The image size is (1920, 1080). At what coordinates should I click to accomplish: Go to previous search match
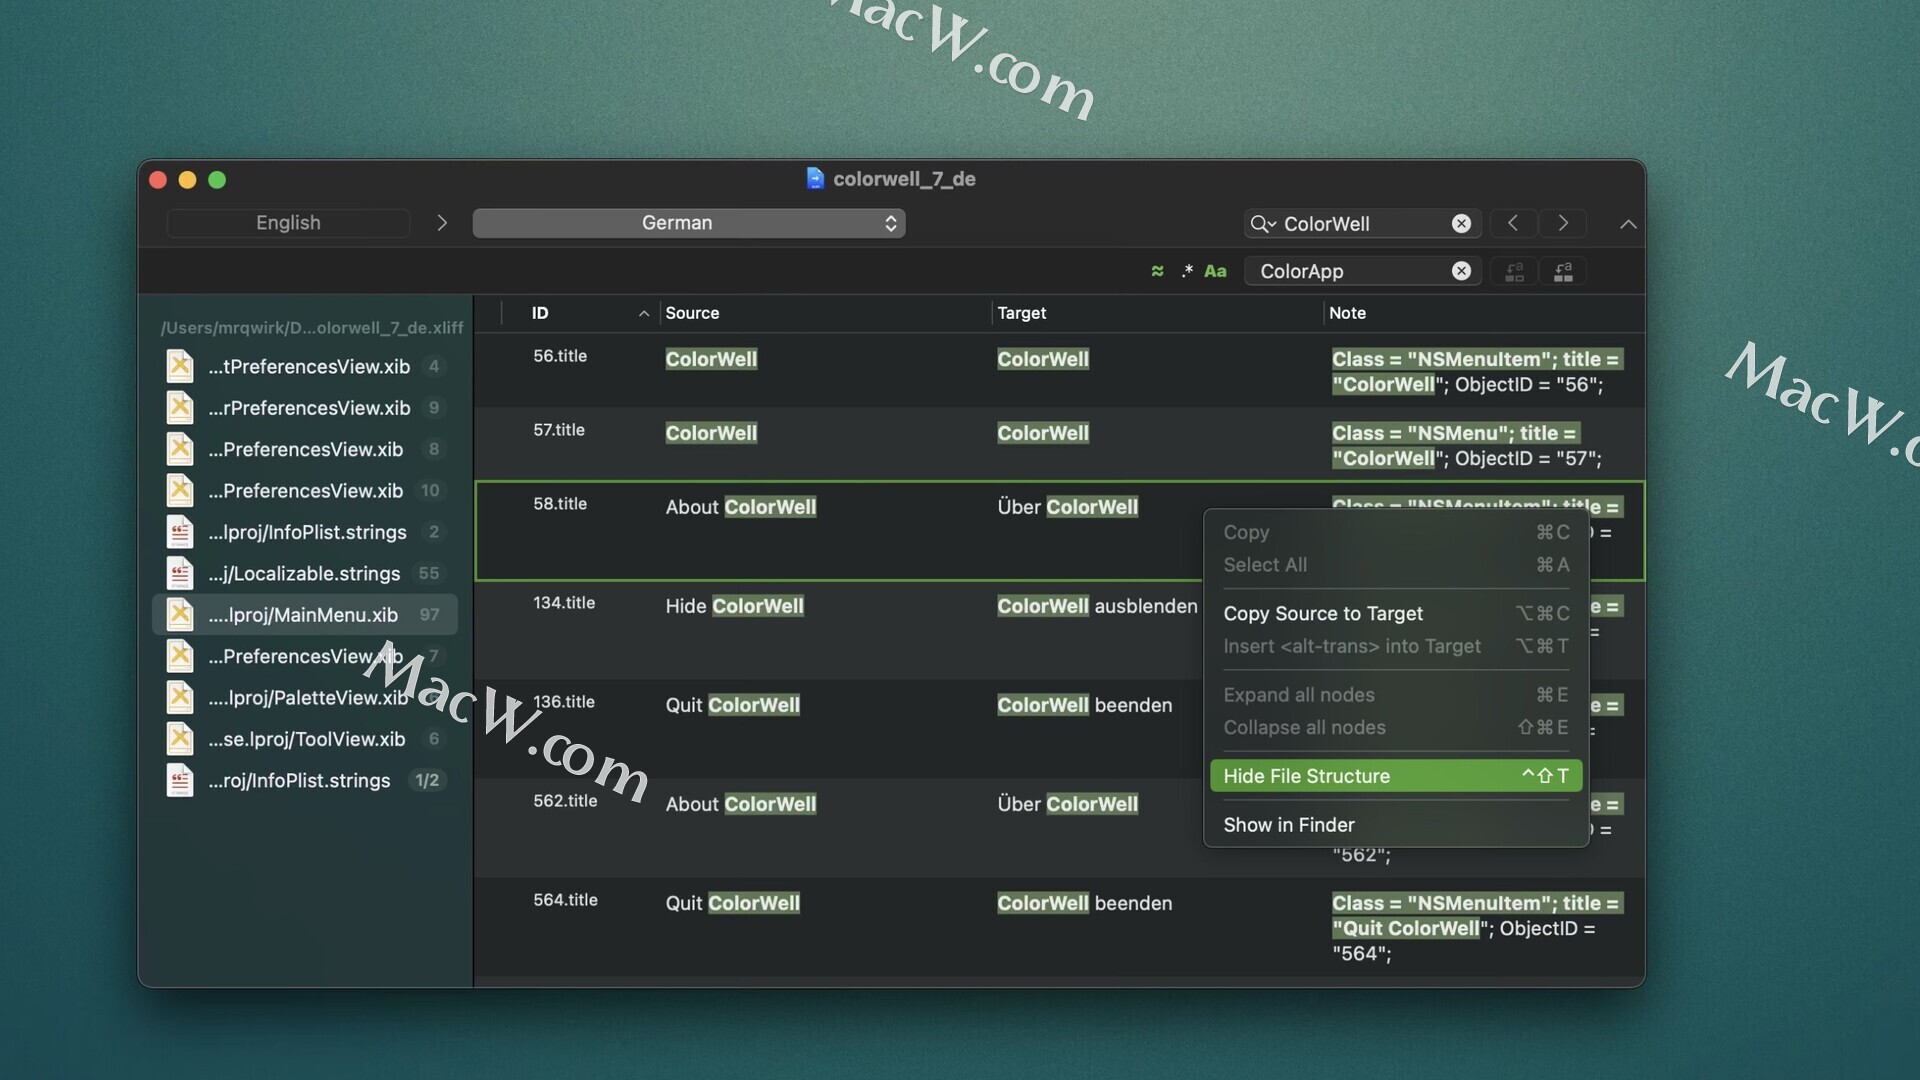(x=1513, y=224)
